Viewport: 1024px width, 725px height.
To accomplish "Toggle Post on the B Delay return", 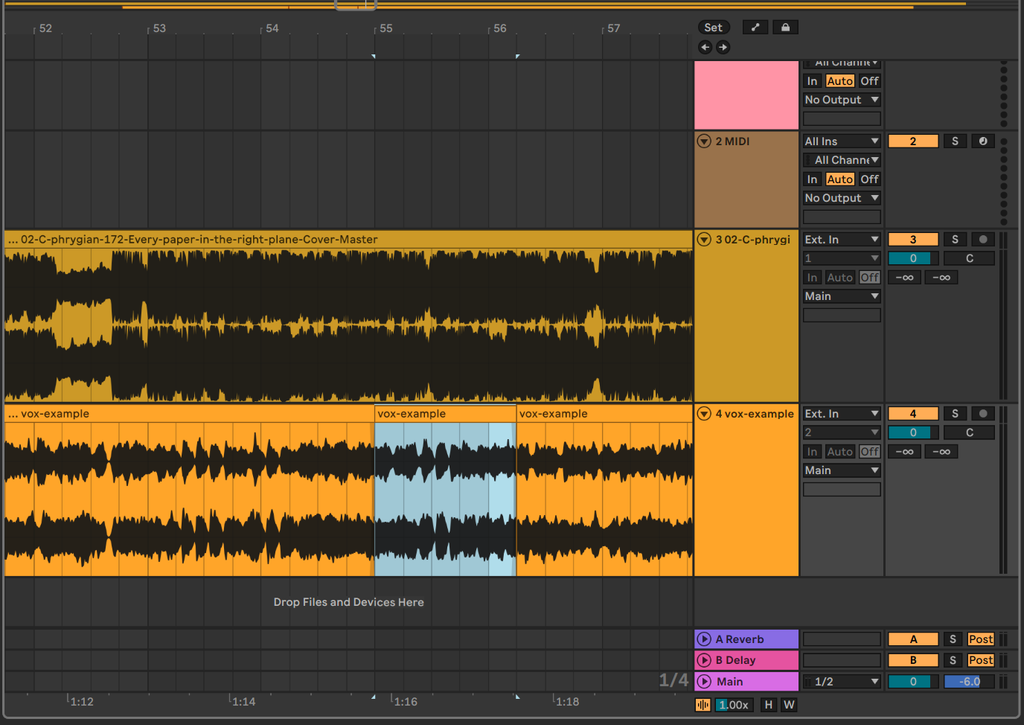I will tap(980, 660).
